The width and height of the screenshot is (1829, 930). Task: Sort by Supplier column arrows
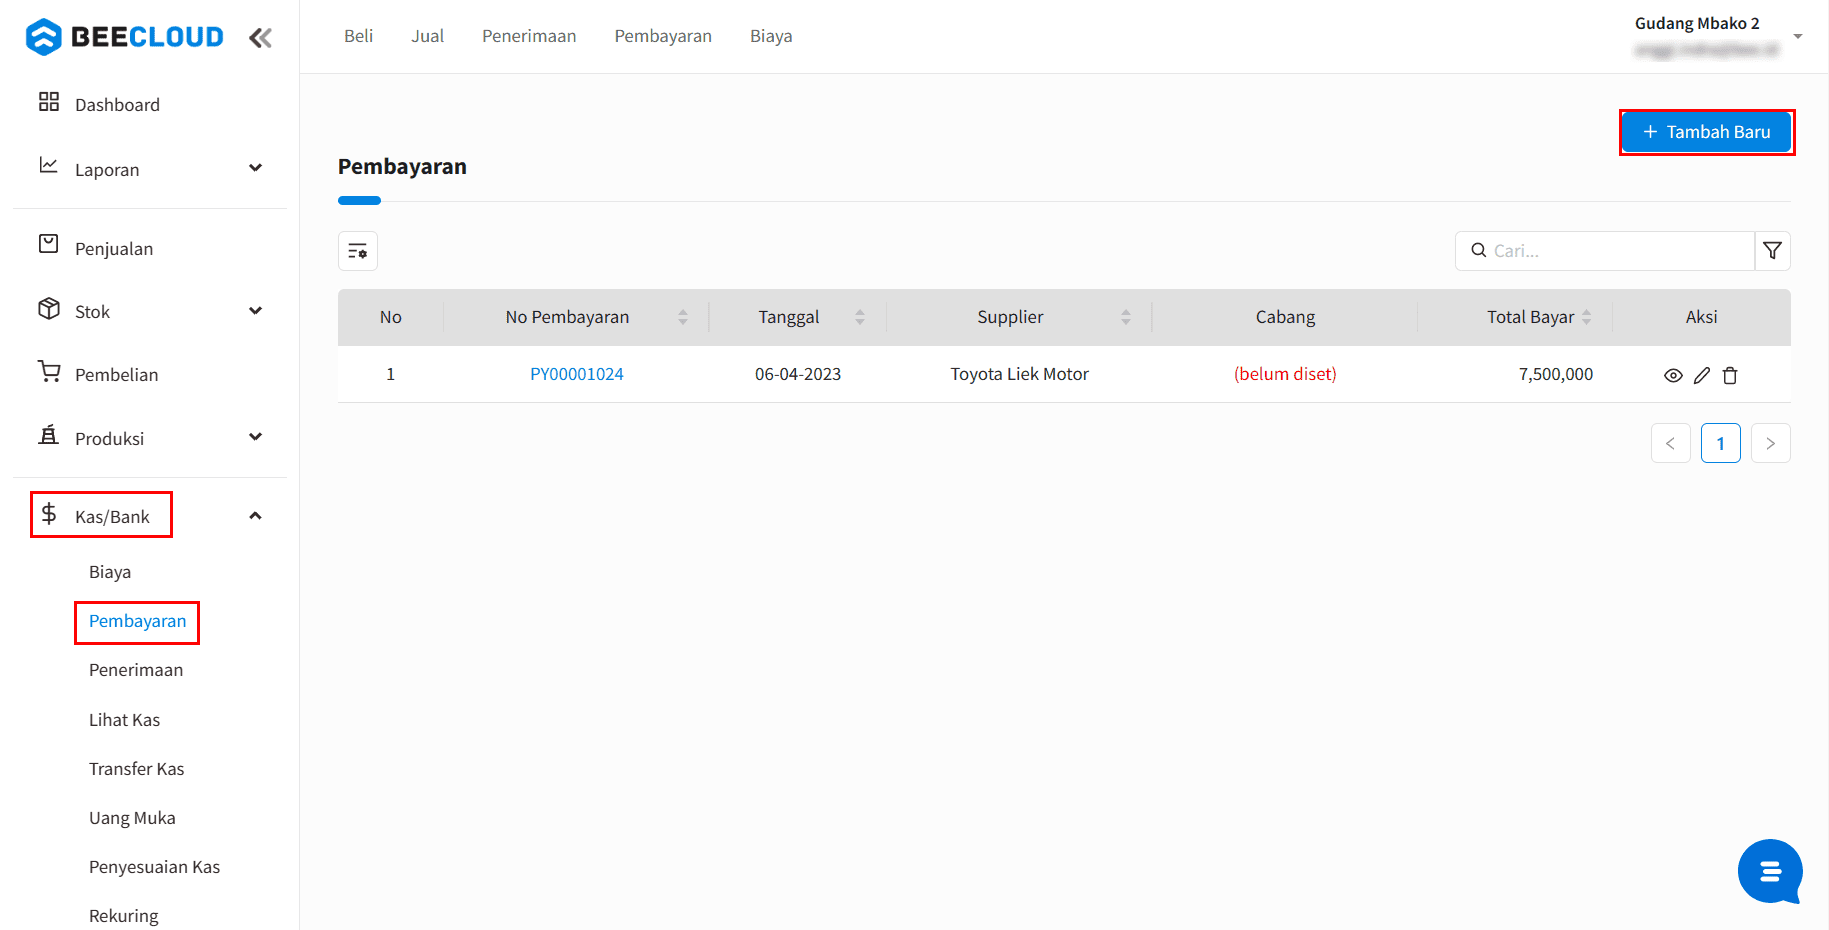tap(1126, 317)
